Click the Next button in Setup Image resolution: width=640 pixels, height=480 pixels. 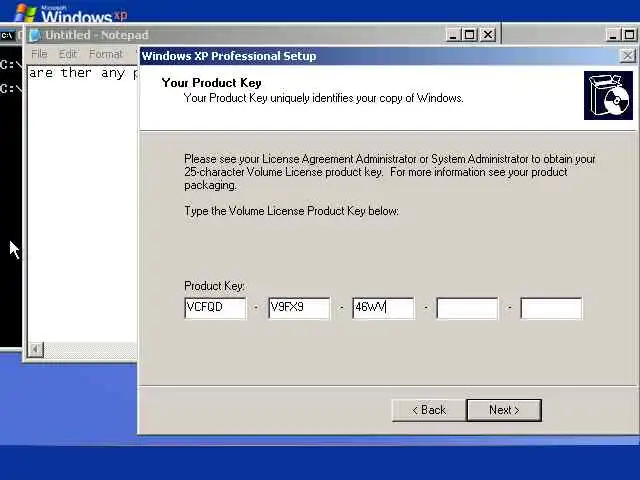click(504, 410)
